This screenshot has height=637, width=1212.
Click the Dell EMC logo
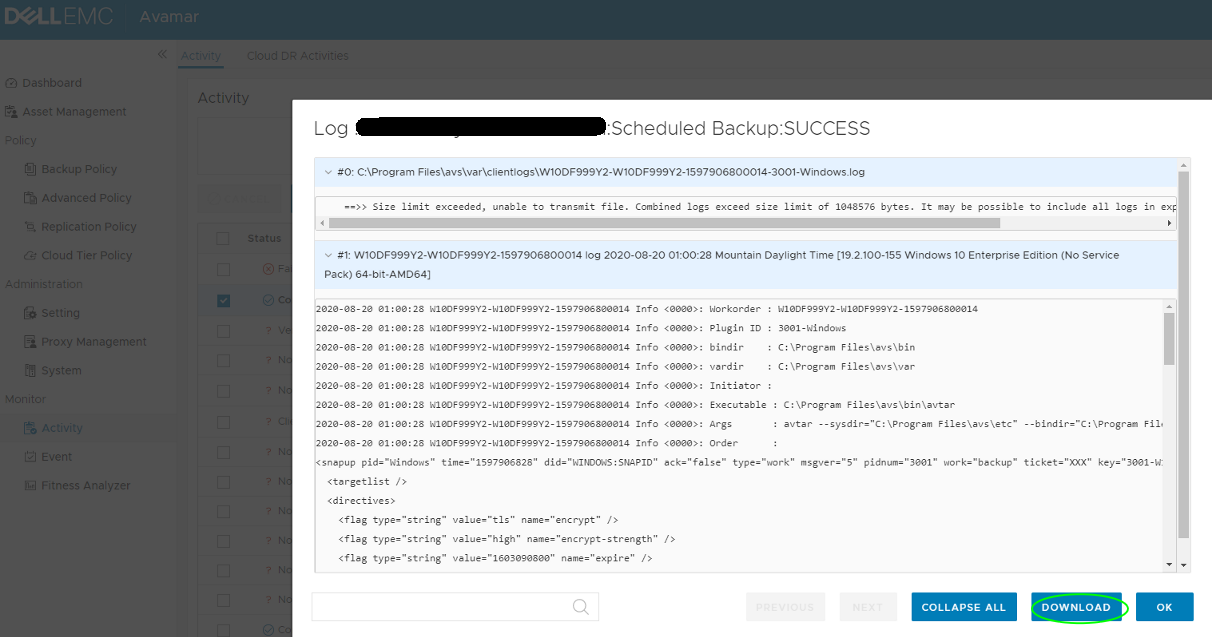57,17
